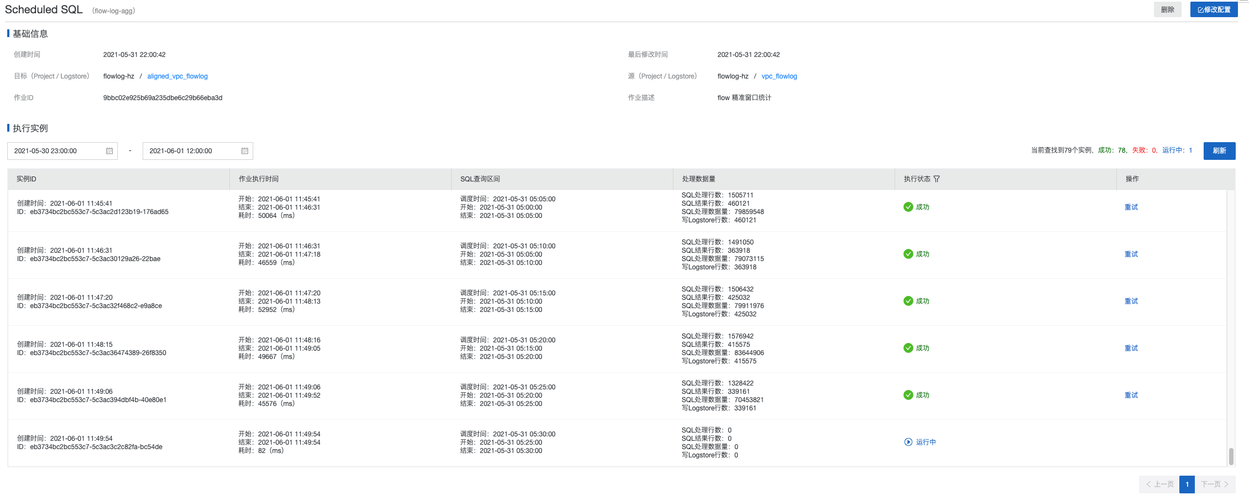Click the 执行实例 section heading
This screenshot has height=500, width=1249.
(30, 128)
